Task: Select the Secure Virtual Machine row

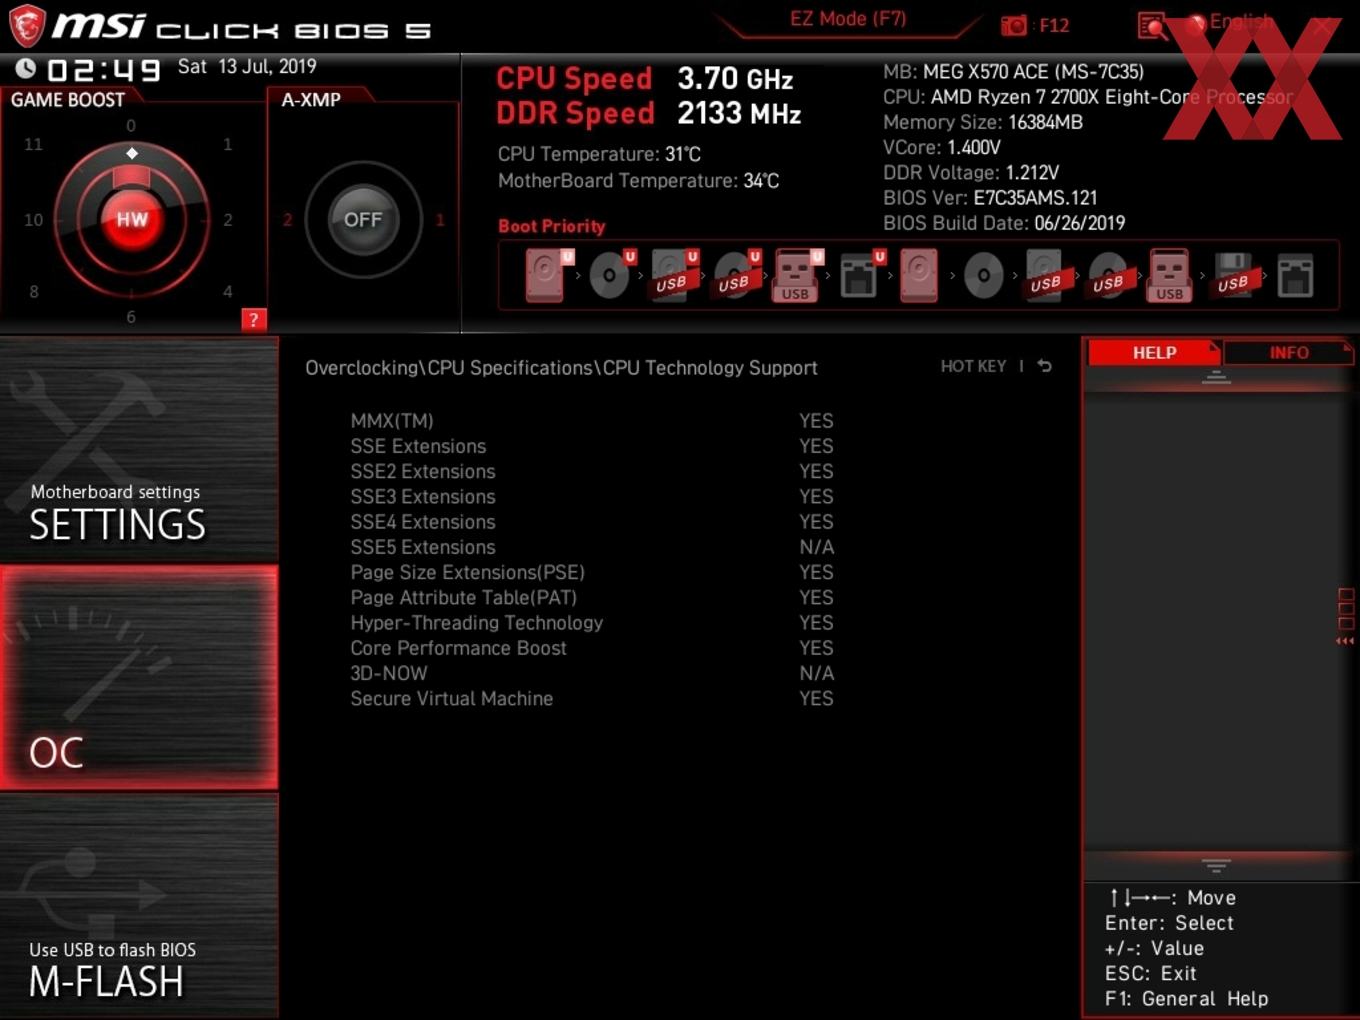Action: (592, 699)
